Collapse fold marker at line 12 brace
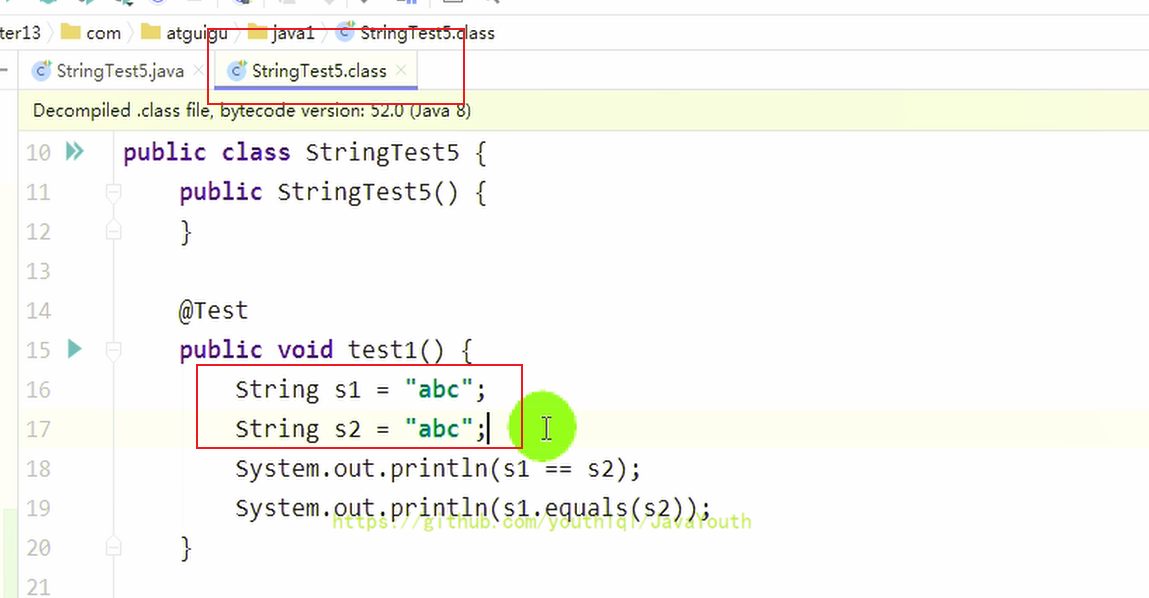 tap(114, 231)
